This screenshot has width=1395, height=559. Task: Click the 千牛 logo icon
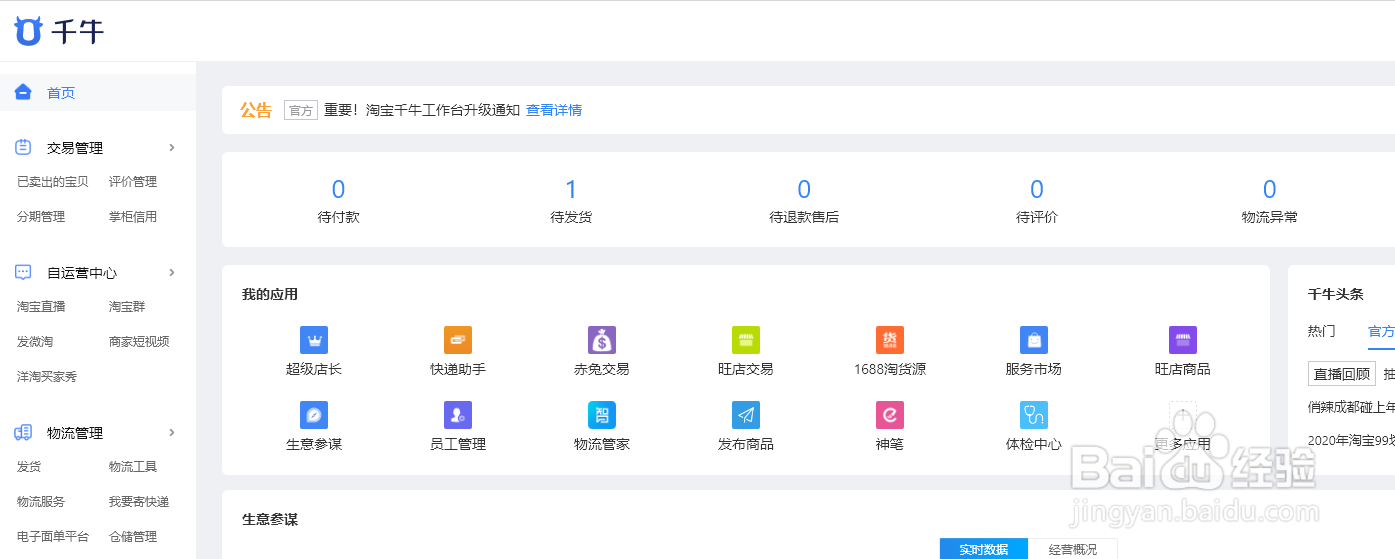click(28, 32)
